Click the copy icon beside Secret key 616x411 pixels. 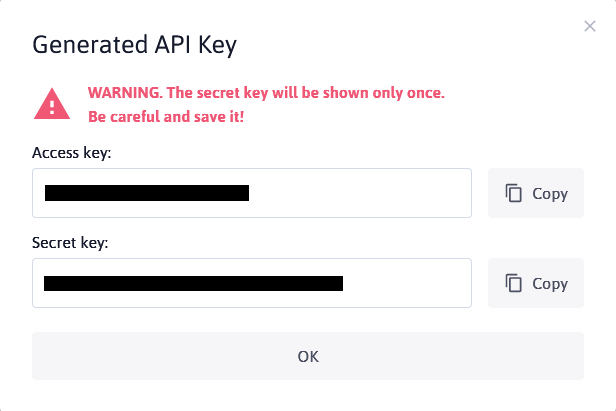tap(514, 283)
